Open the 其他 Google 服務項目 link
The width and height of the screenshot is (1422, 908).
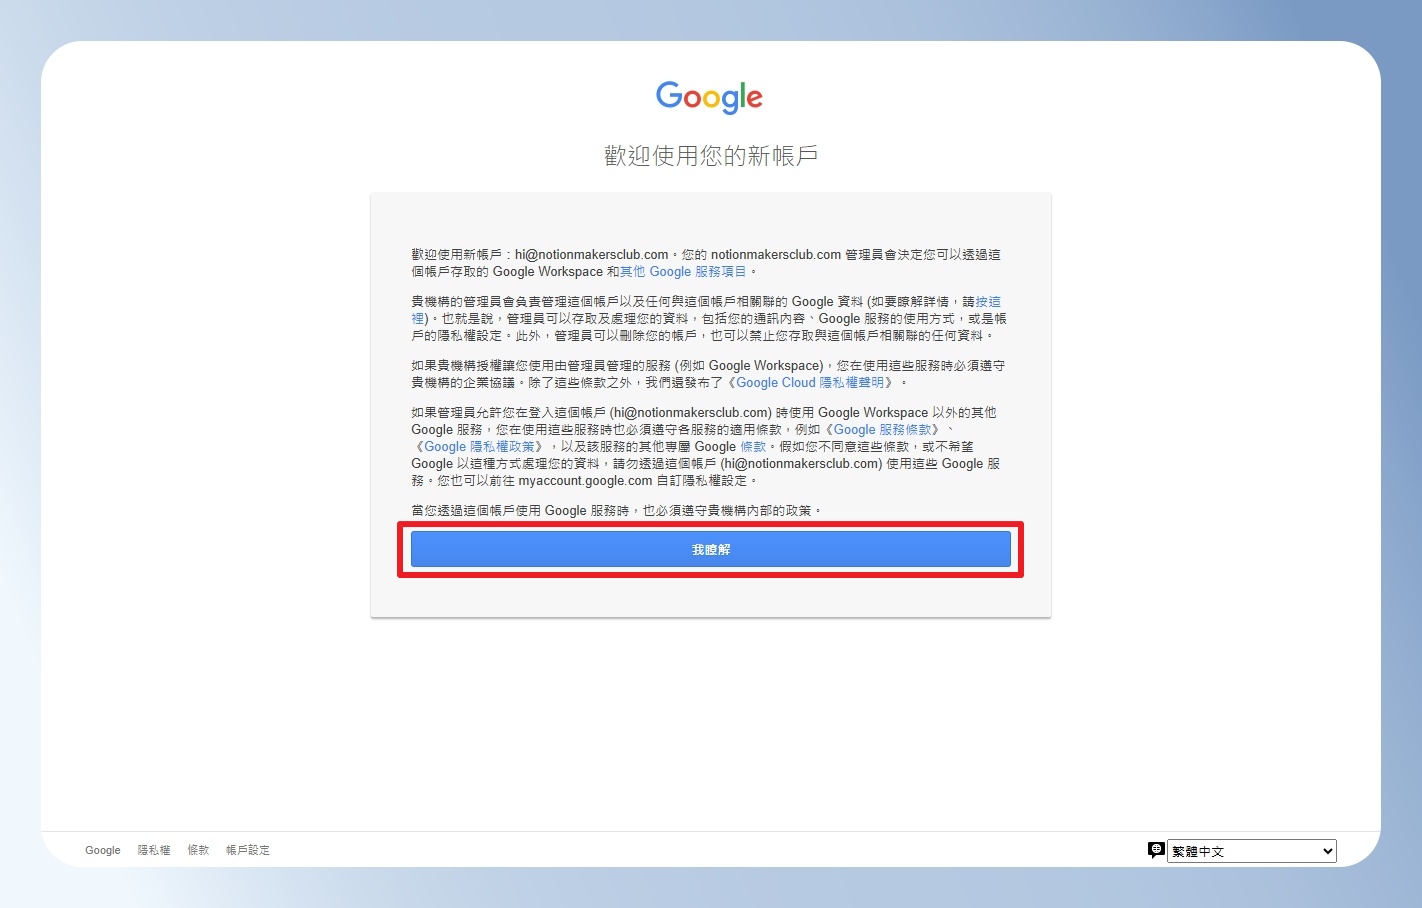tap(683, 271)
